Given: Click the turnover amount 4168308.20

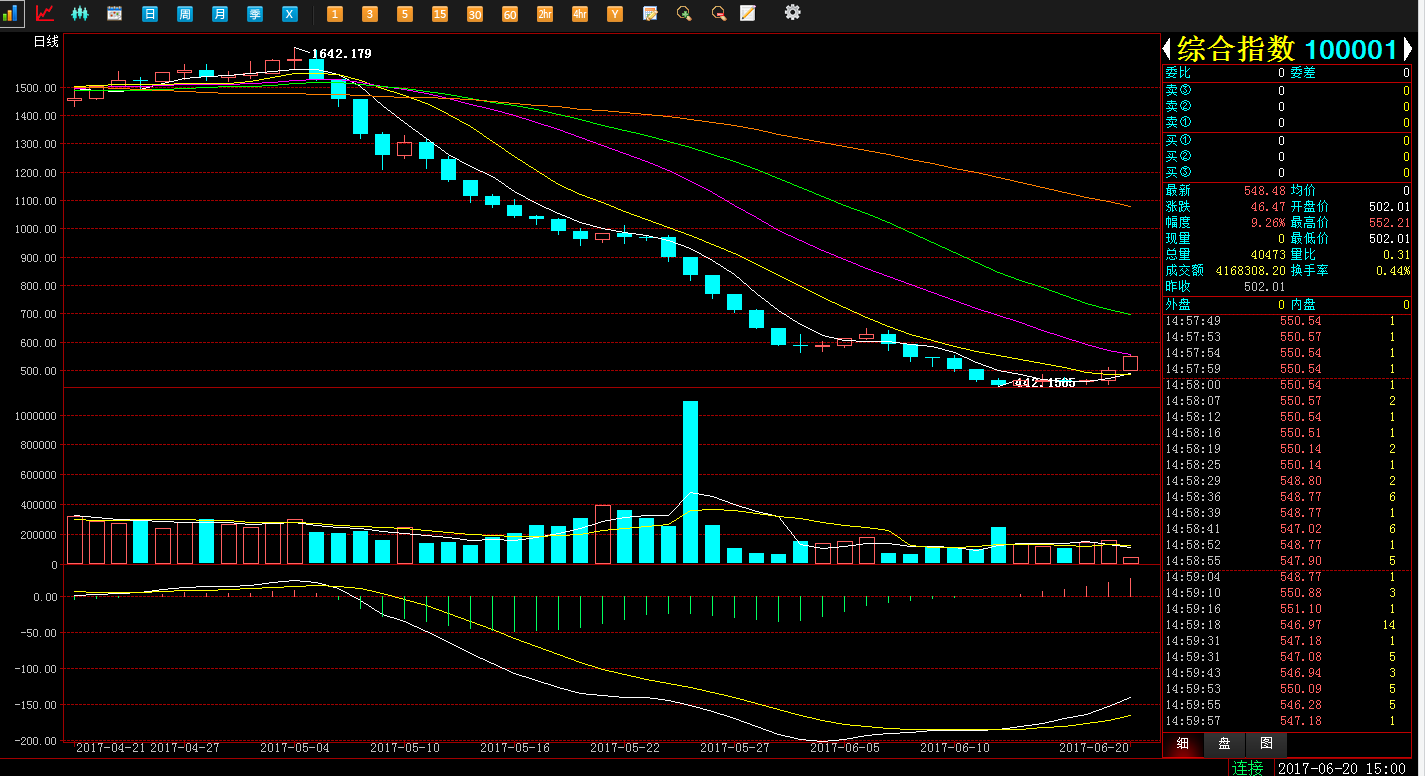Looking at the screenshot, I should point(1251,270).
